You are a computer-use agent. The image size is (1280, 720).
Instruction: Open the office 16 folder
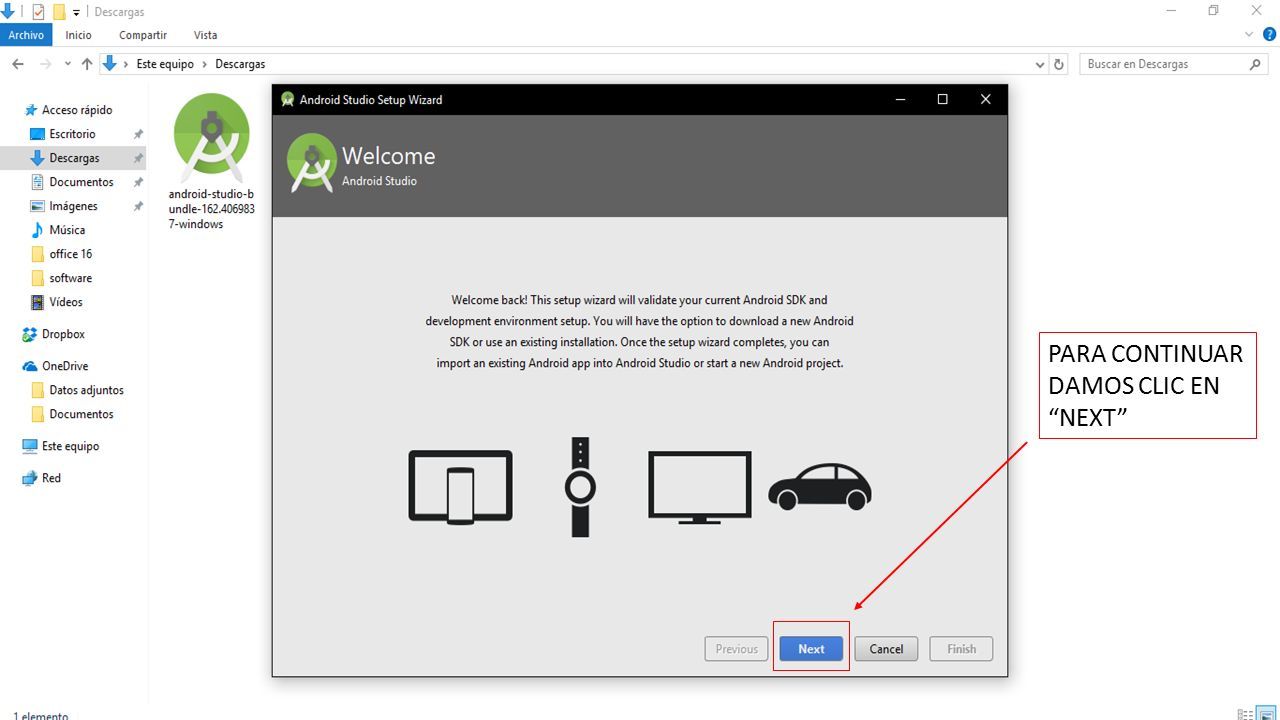point(70,254)
